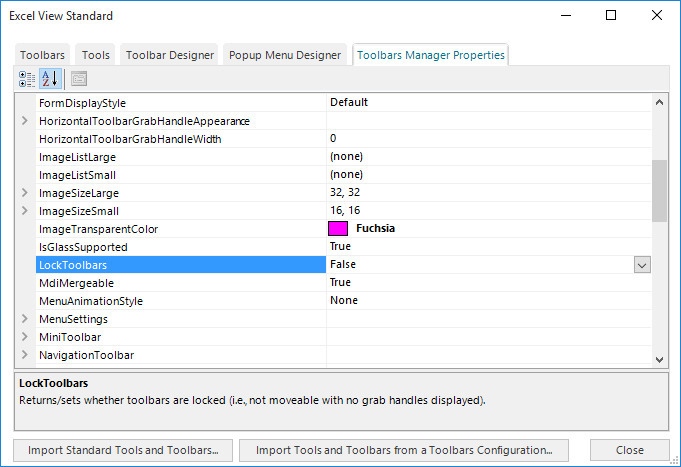Image resolution: width=681 pixels, height=467 pixels.
Task: Click the Fuchsia color name text
Action: pos(375,229)
